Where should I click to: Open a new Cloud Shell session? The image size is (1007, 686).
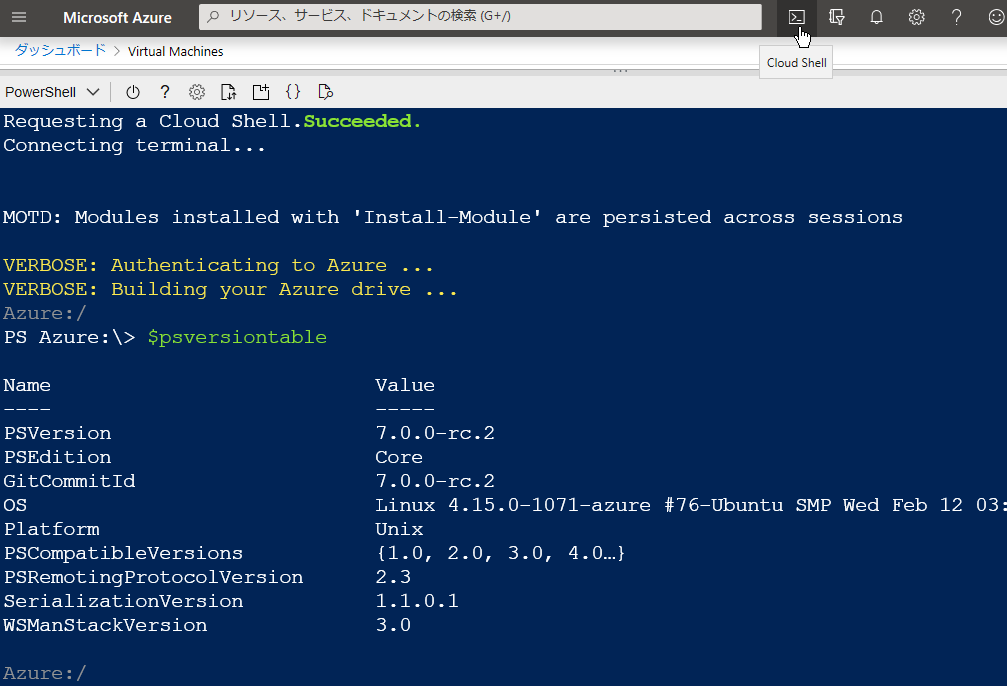point(260,91)
